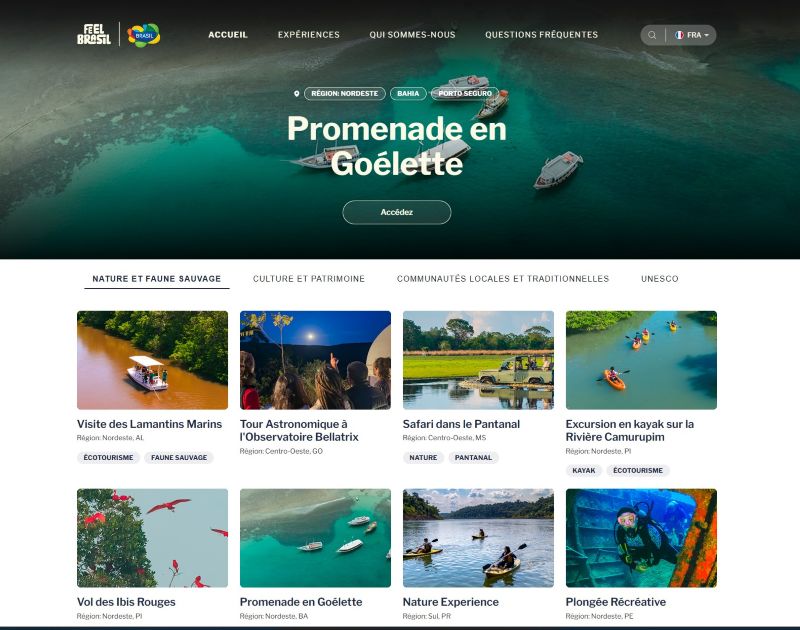The image size is (800, 630).
Task: Click the Porto Seguro tag
Action: tap(465, 94)
